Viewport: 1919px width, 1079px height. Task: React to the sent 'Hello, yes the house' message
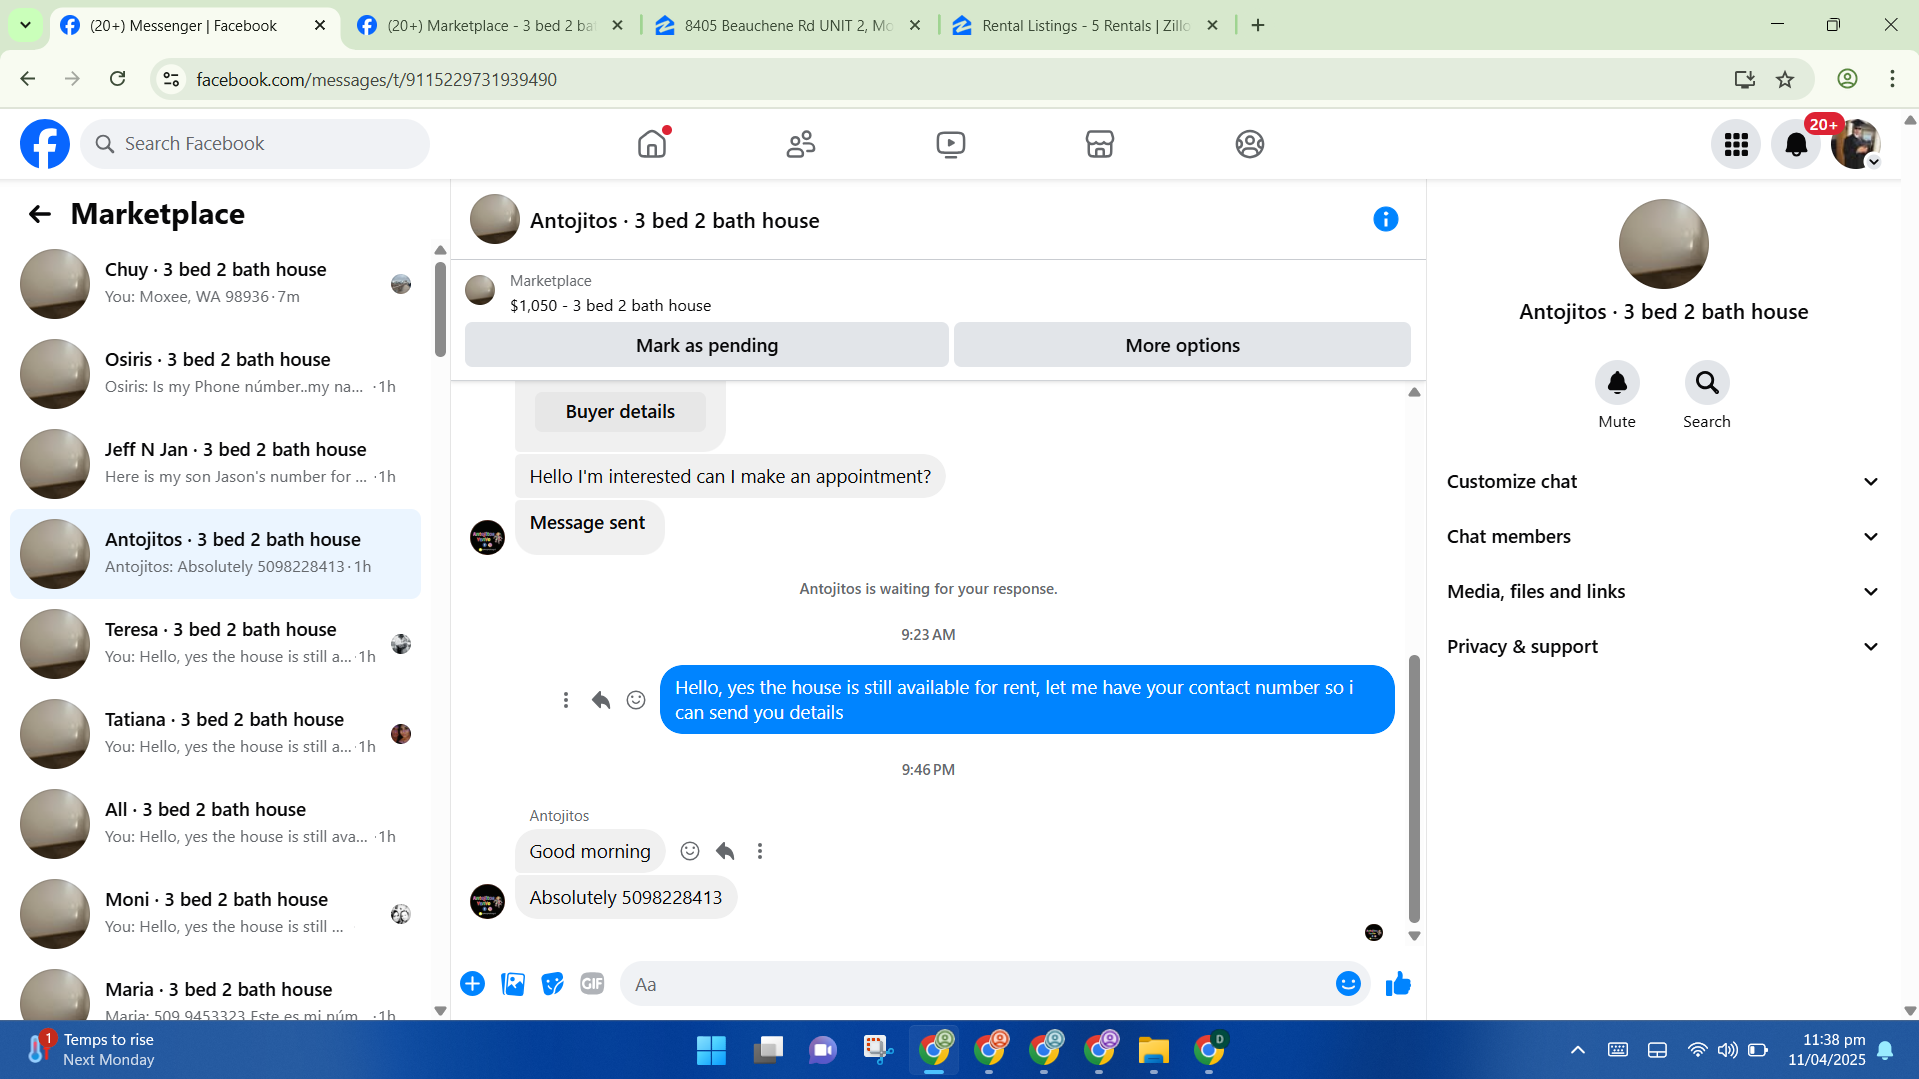(636, 700)
